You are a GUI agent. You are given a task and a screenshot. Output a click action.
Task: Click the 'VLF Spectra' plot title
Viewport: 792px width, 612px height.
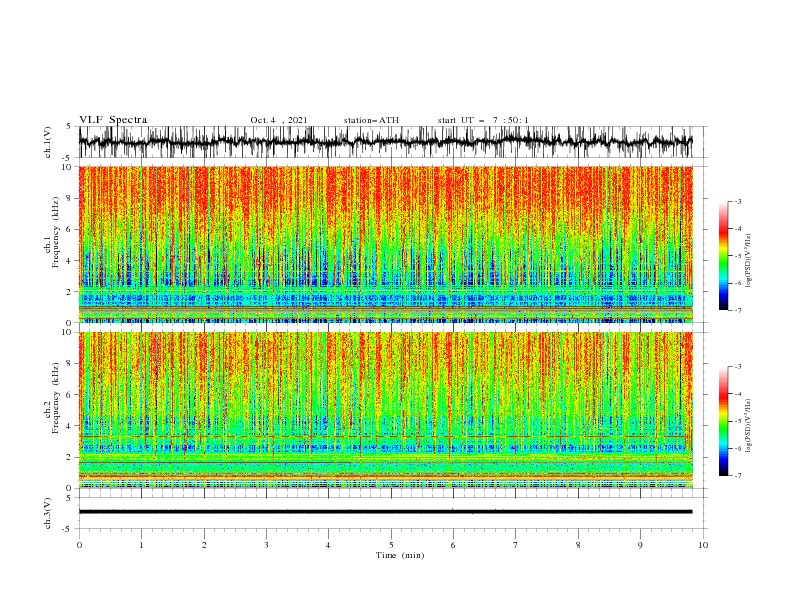(113, 120)
